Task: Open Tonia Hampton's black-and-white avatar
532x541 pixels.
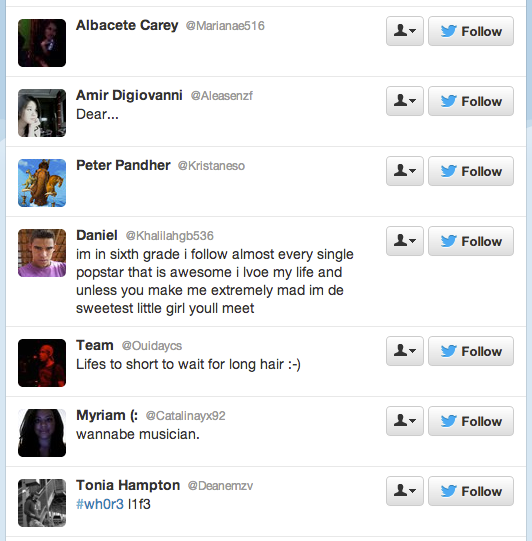Action: click(42, 503)
